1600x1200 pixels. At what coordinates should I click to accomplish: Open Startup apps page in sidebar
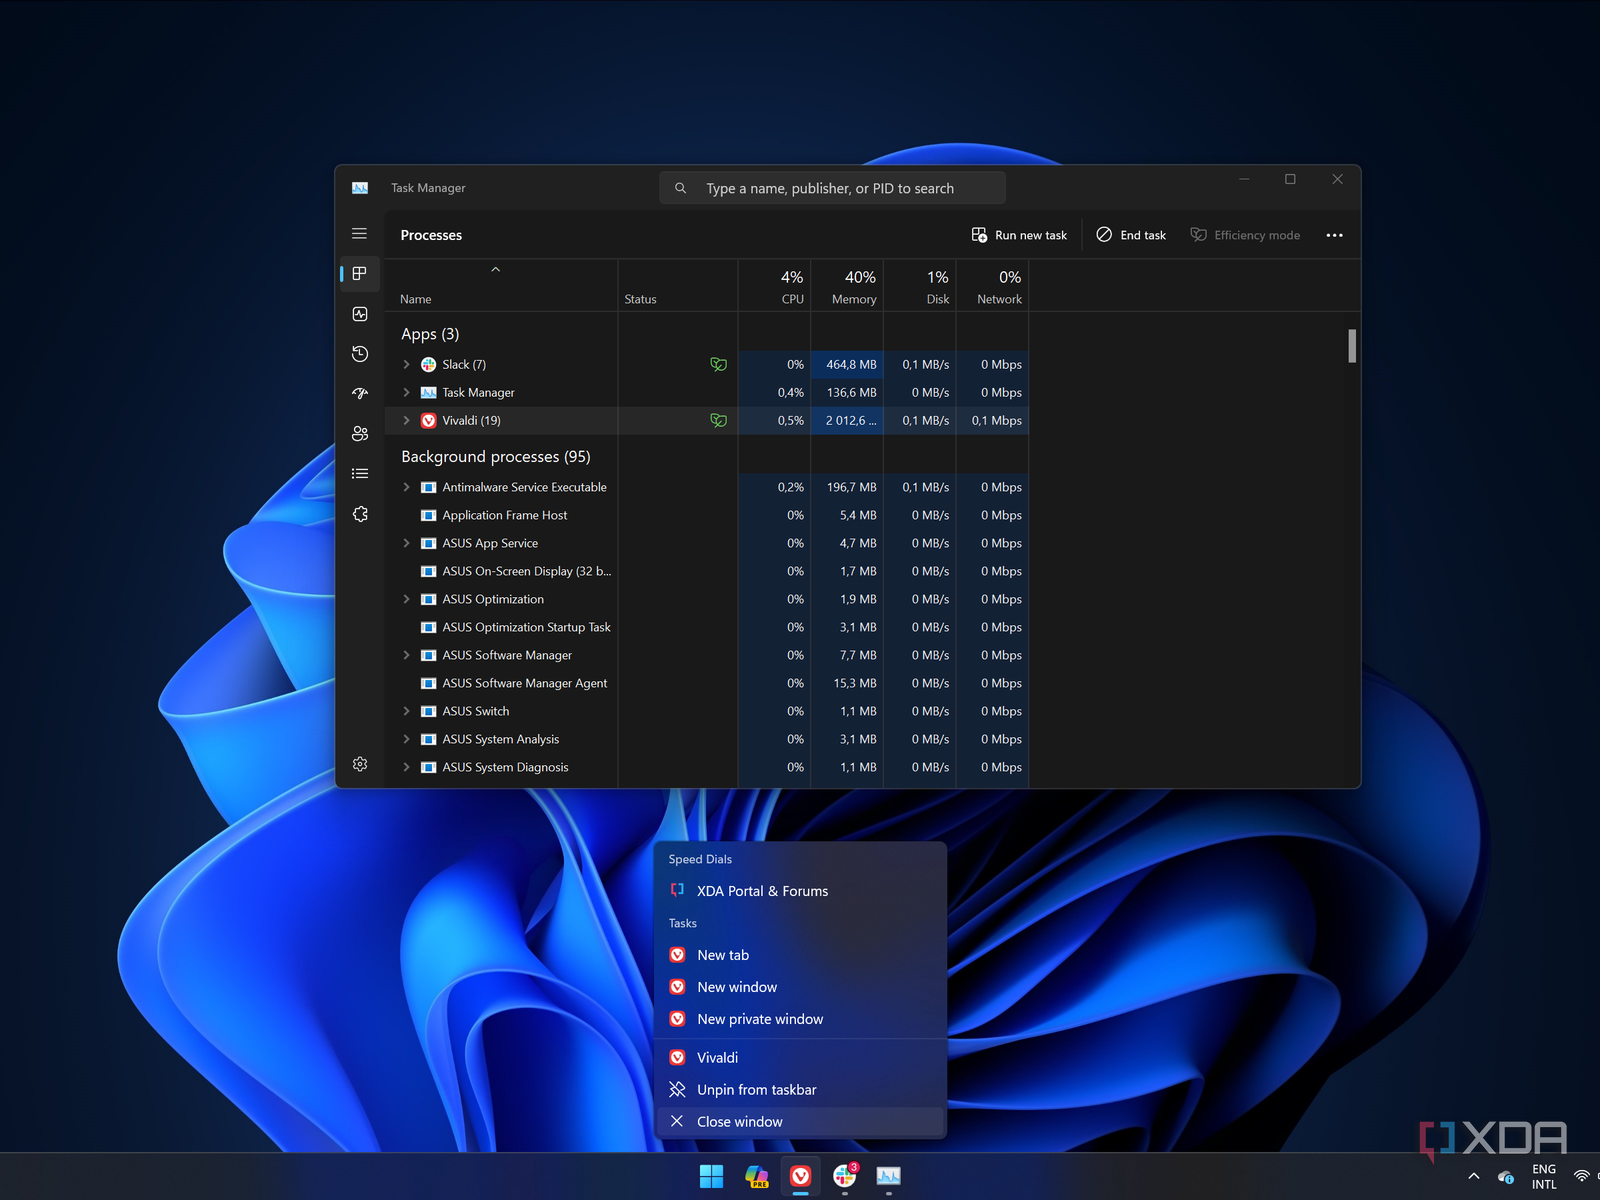coord(360,394)
